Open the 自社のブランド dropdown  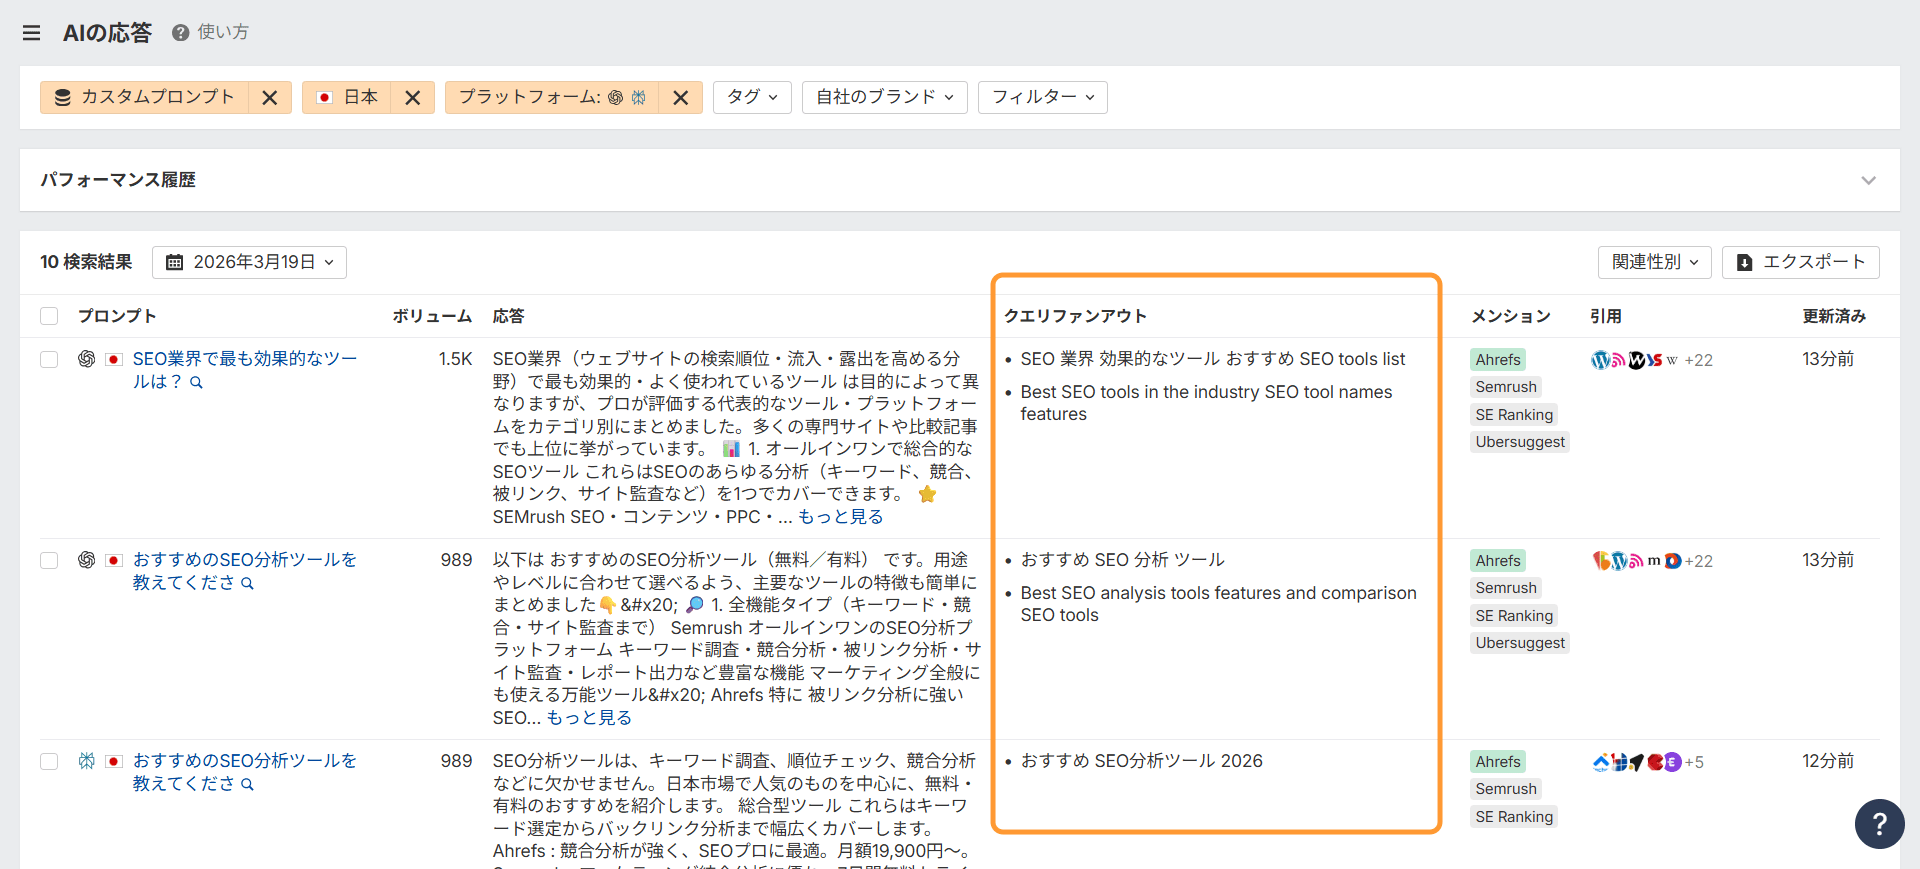[884, 97]
